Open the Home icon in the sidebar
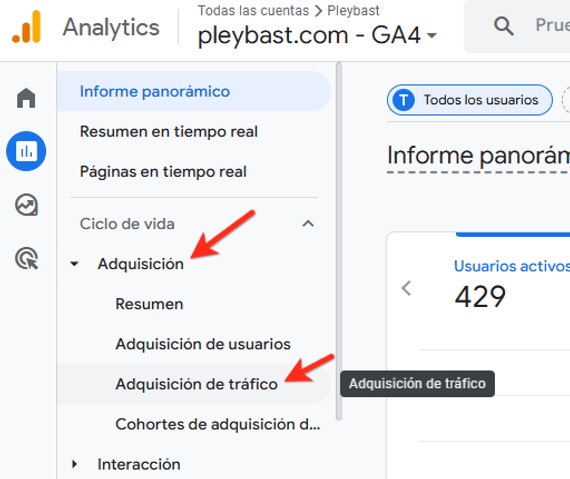This screenshot has width=570, height=479. pos(26,98)
